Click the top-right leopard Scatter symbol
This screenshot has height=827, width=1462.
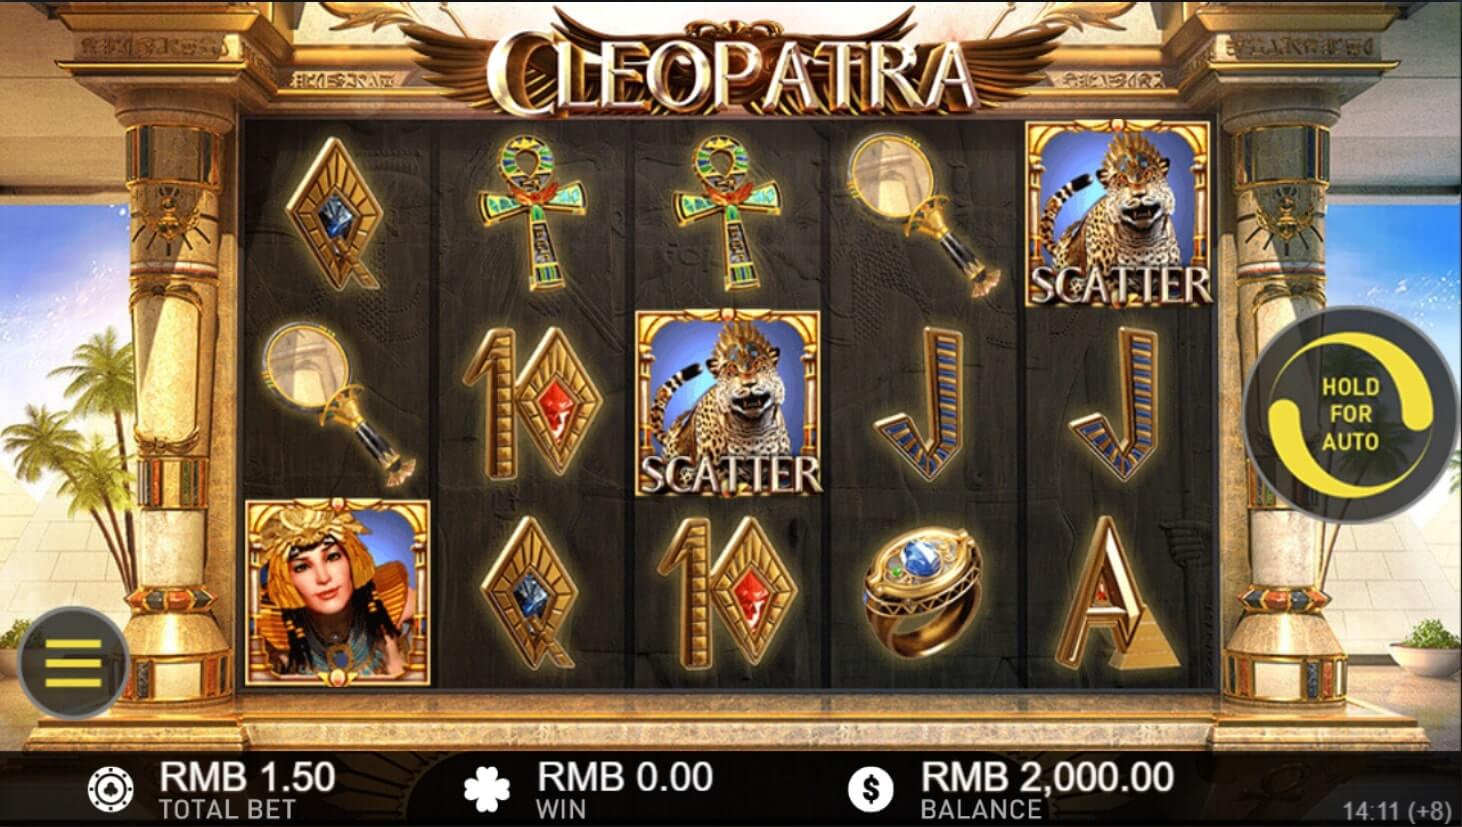1118,214
